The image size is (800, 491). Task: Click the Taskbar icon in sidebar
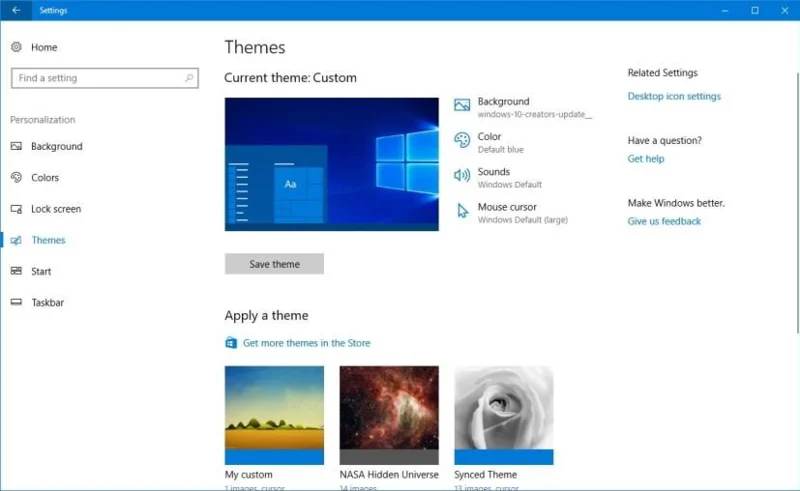tap(16, 302)
